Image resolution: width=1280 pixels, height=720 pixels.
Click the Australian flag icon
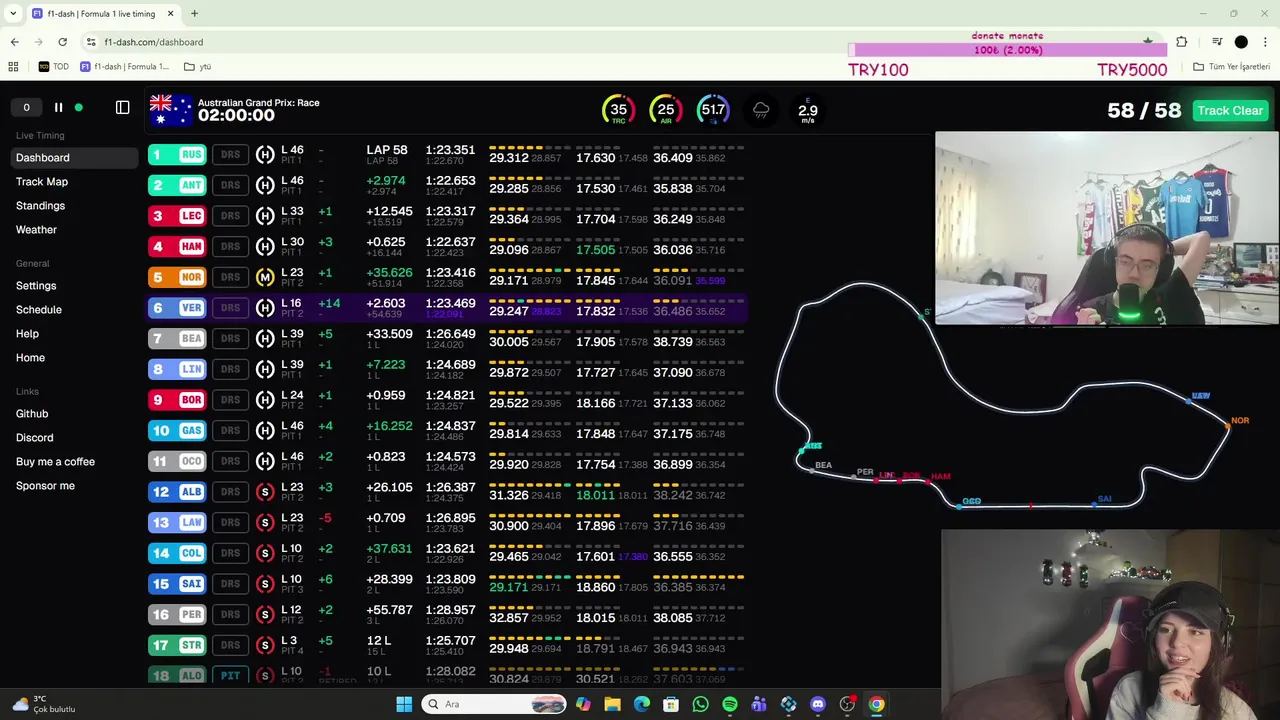point(170,110)
